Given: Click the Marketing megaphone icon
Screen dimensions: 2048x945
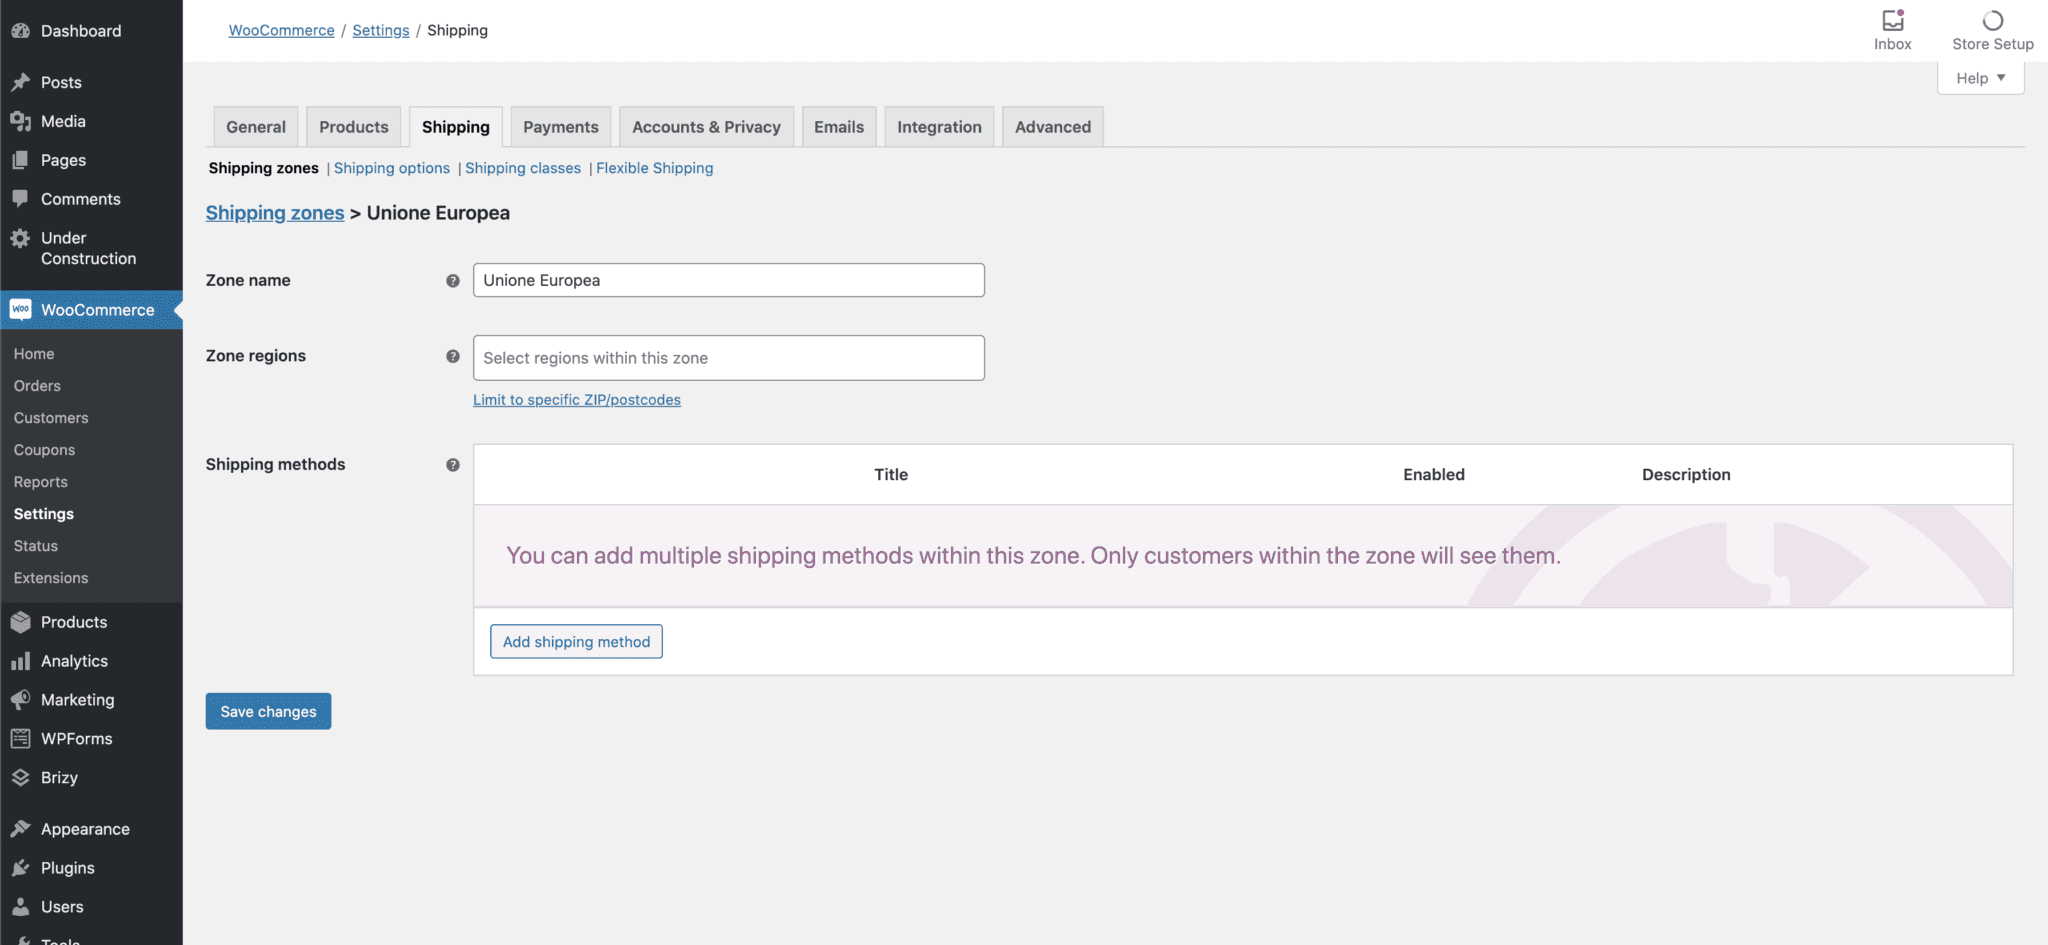Looking at the screenshot, I should pyautogui.click(x=20, y=700).
